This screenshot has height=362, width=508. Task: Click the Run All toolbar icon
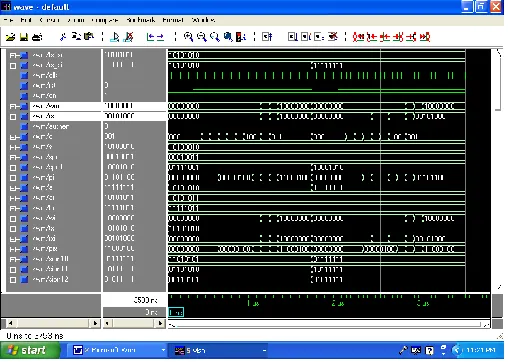click(319, 36)
